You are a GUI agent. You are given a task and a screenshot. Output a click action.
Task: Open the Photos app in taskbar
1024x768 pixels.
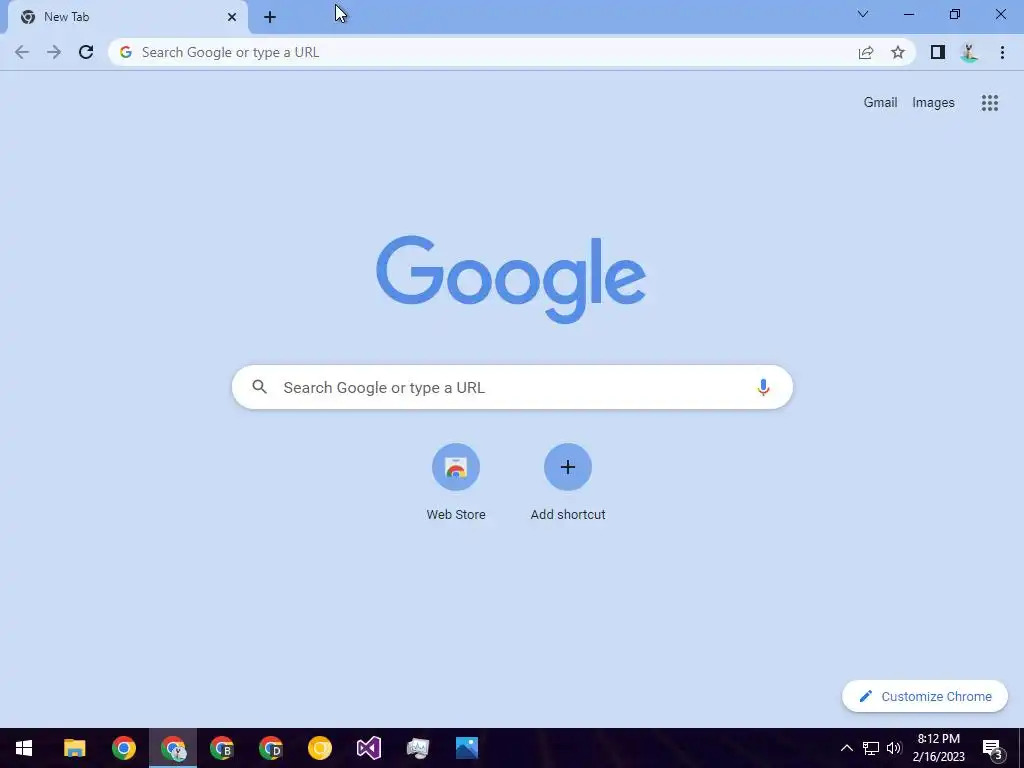click(466, 748)
